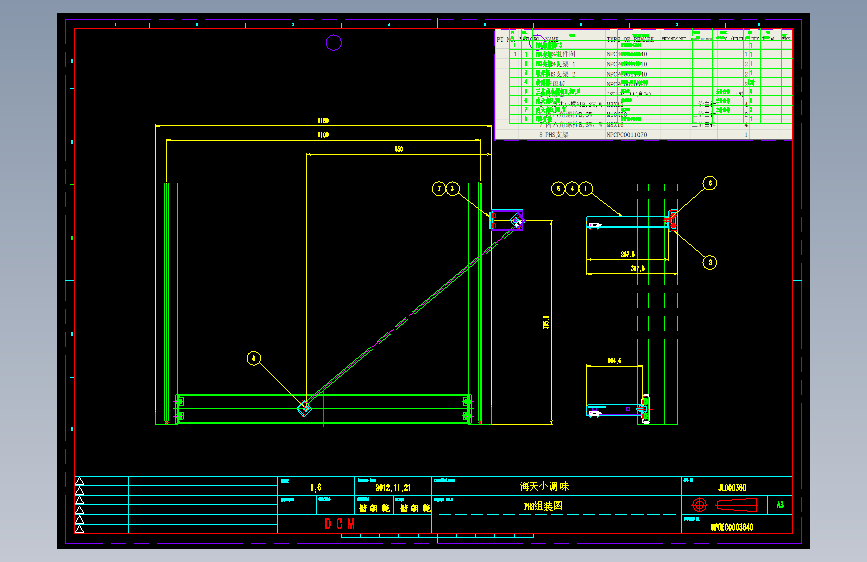
Task: Click balloon 4 pointing to diagonal brace bottom
Action: tap(254, 358)
